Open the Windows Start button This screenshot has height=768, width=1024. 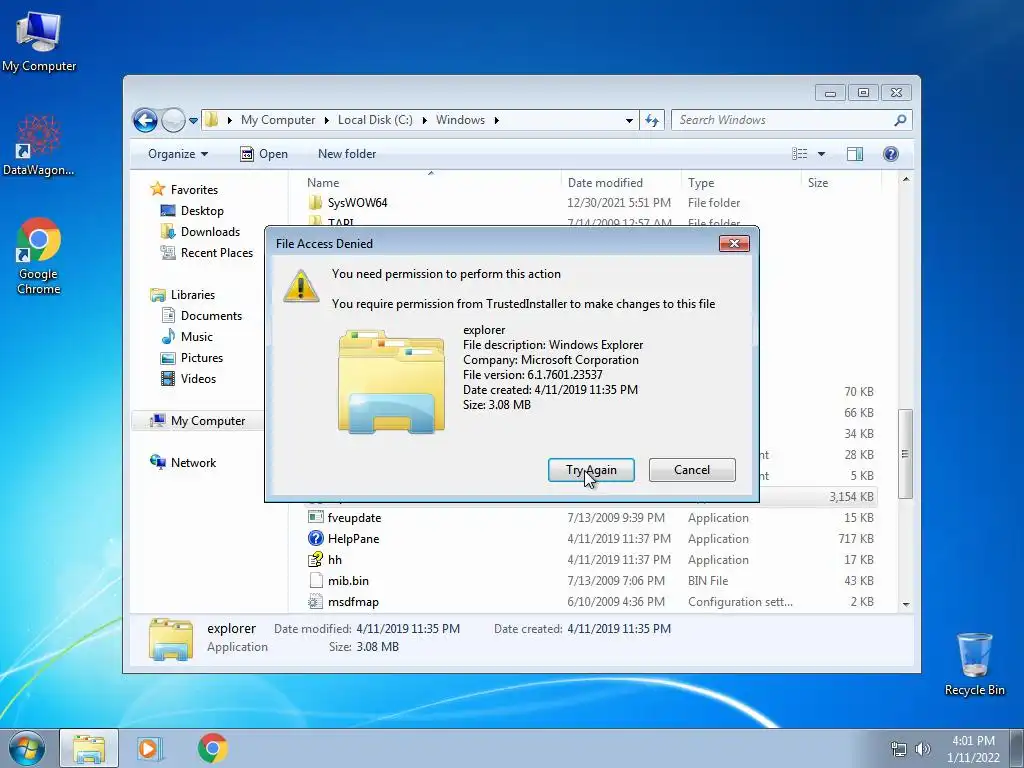pos(27,748)
